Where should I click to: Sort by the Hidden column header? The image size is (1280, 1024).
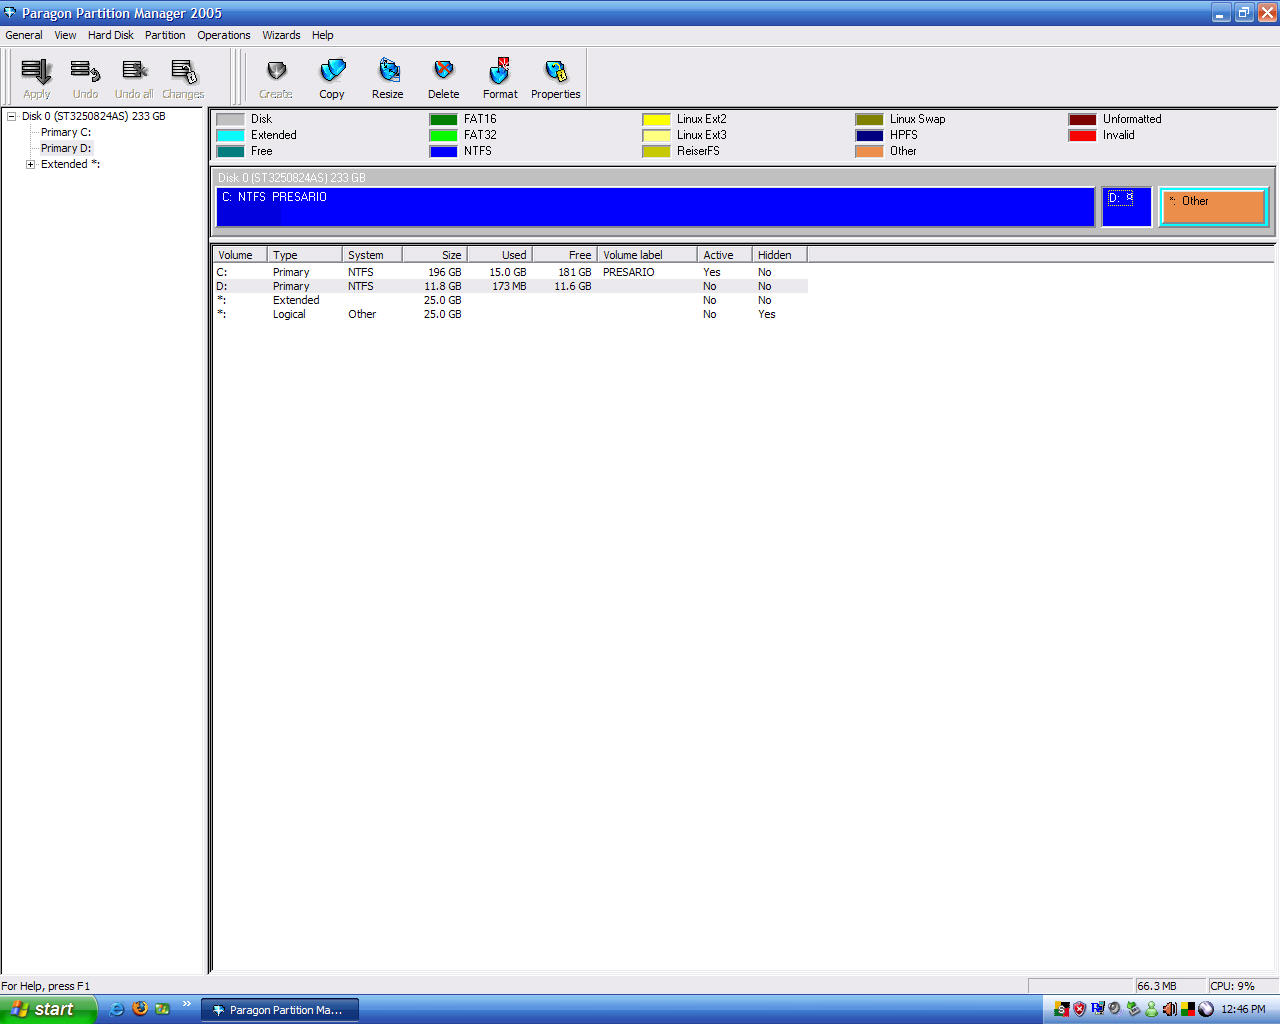tap(780, 255)
